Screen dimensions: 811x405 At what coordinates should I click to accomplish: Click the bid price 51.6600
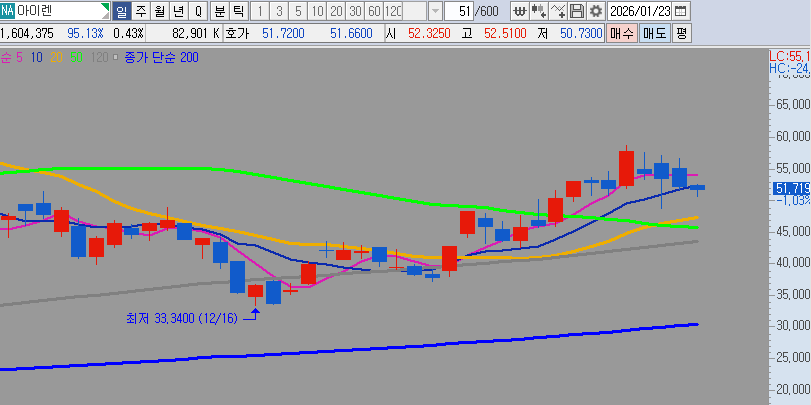pos(351,34)
